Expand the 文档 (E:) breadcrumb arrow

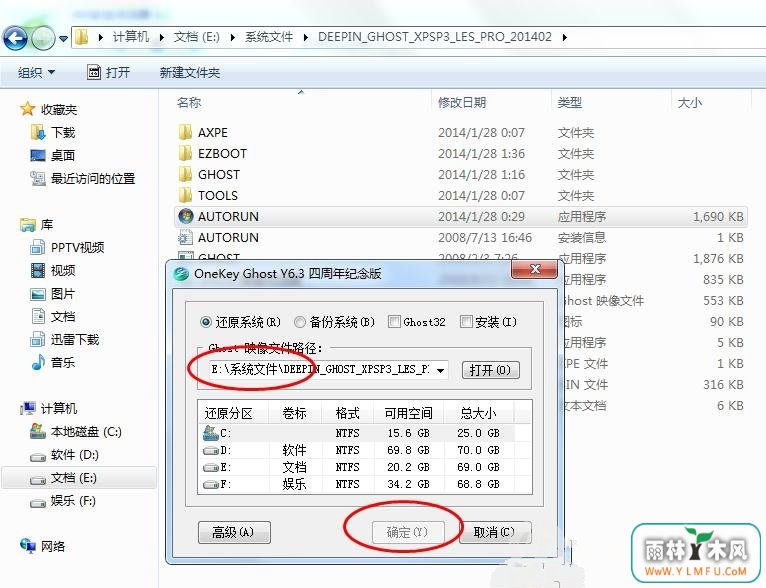point(233,37)
